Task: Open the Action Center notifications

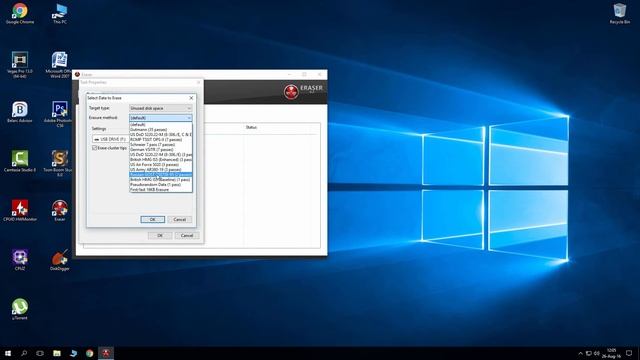Action: [629, 353]
